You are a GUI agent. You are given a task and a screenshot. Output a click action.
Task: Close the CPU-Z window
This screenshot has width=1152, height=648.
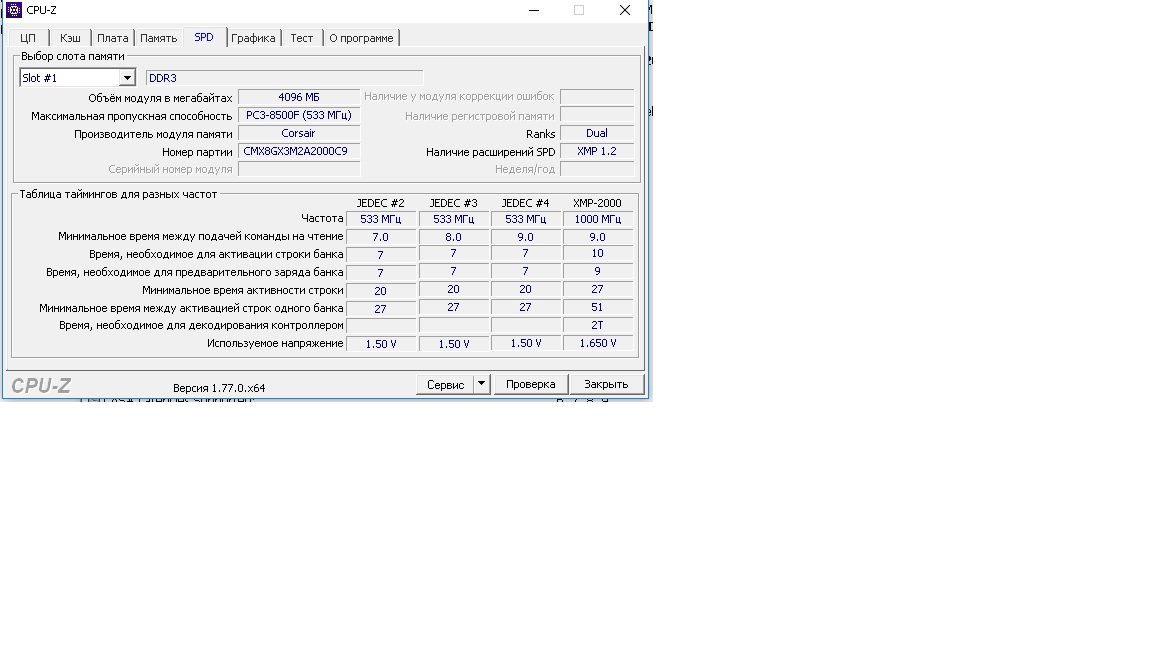(x=624, y=10)
